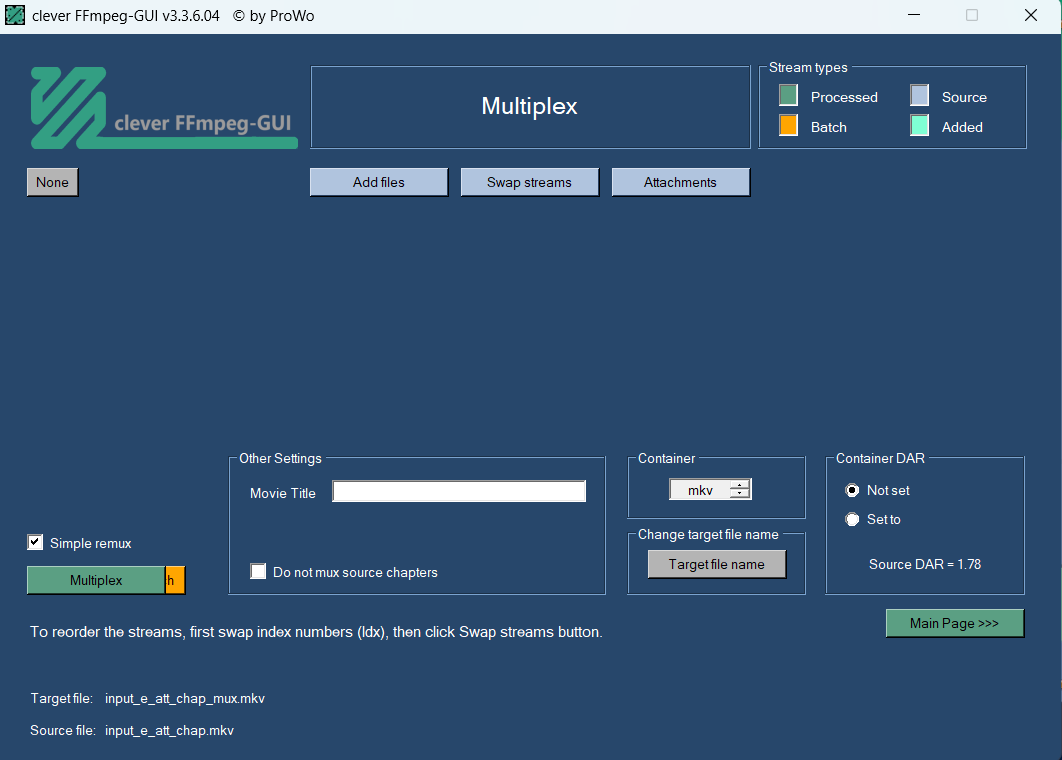This screenshot has width=1062, height=760.
Task: Click the Processed color swatch
Action: 788,96
